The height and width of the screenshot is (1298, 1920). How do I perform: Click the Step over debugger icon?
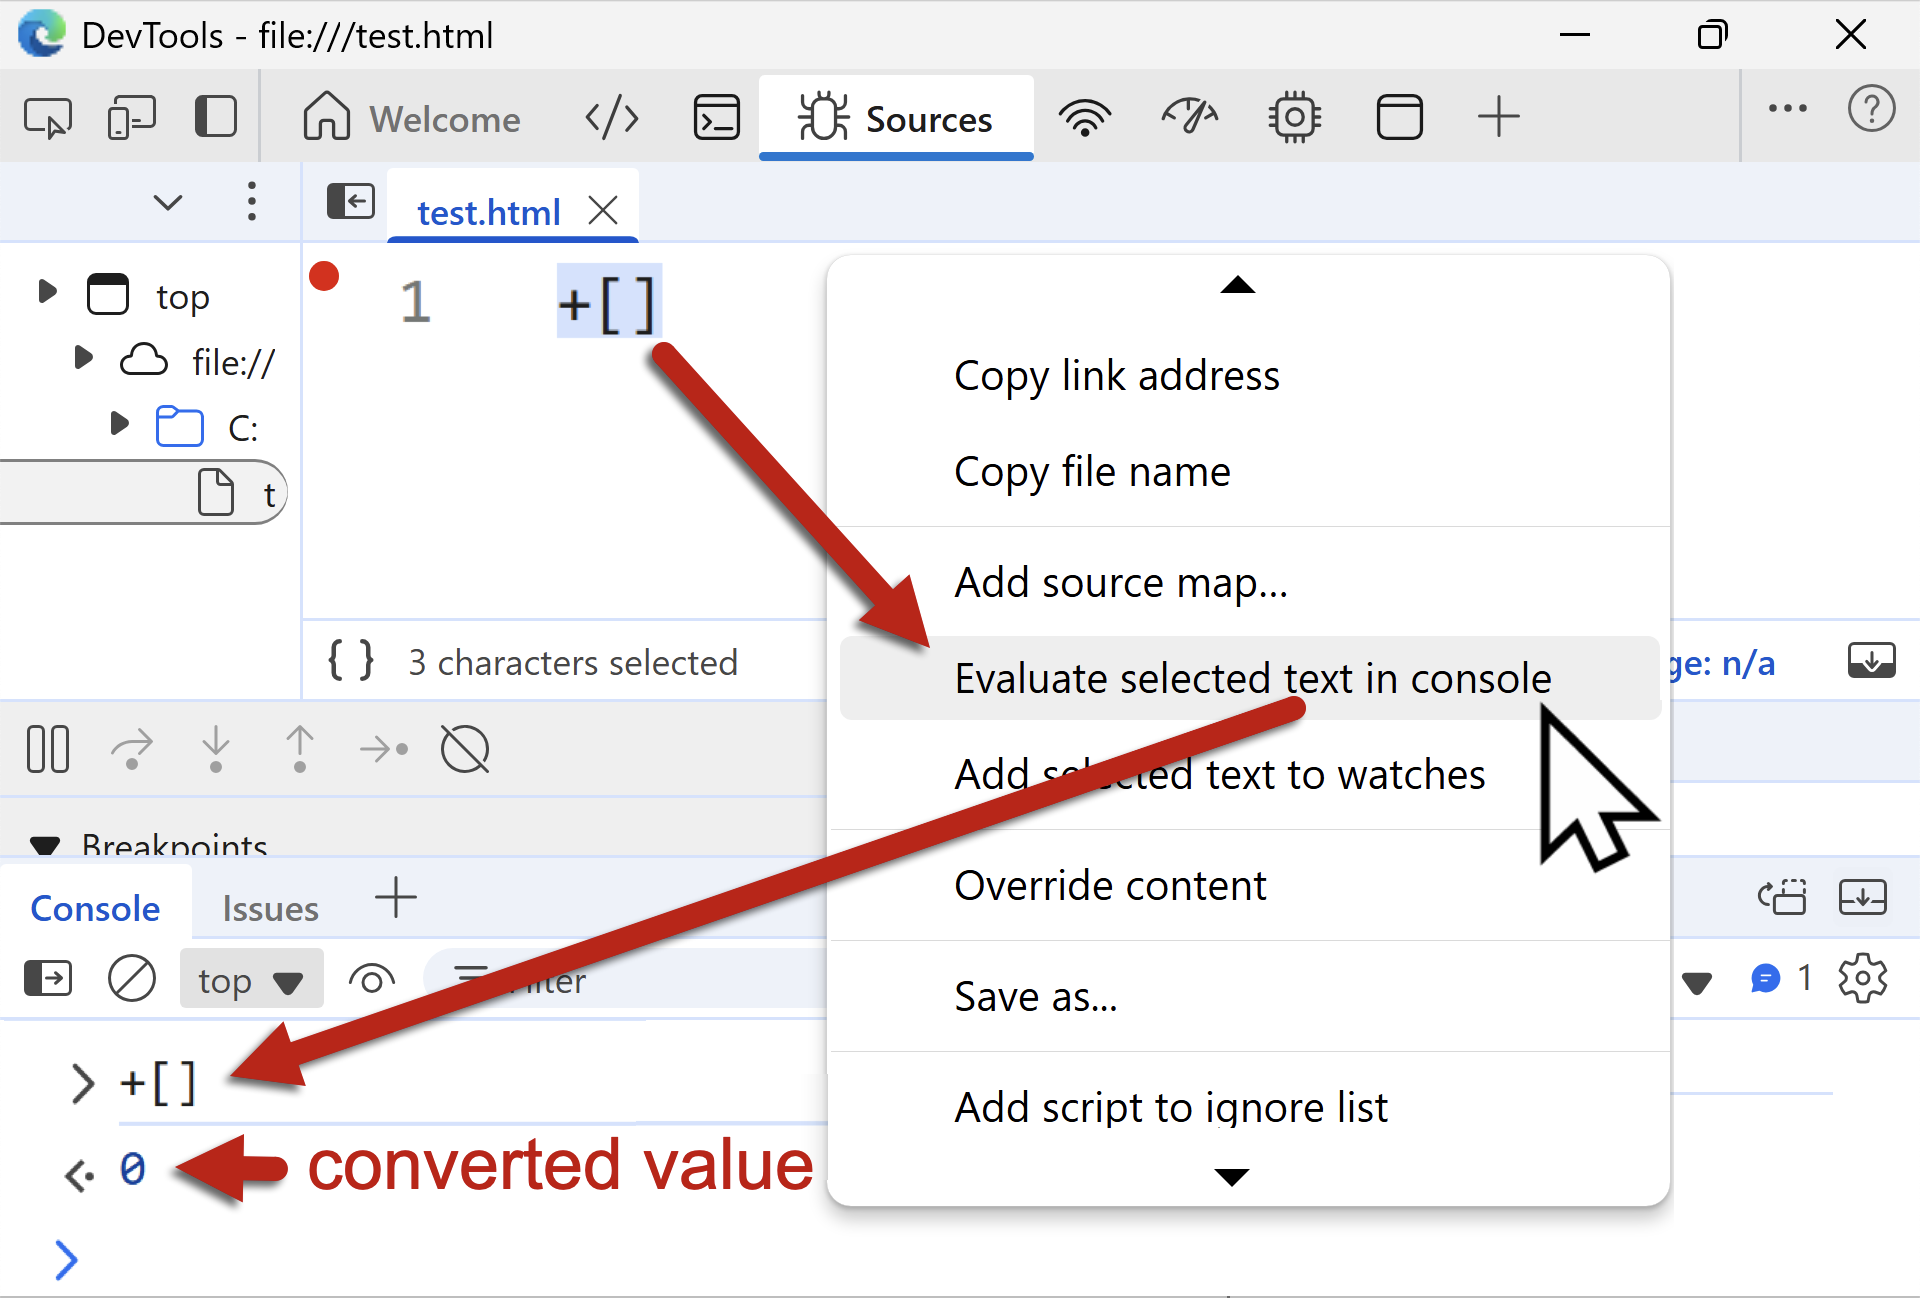131,749
